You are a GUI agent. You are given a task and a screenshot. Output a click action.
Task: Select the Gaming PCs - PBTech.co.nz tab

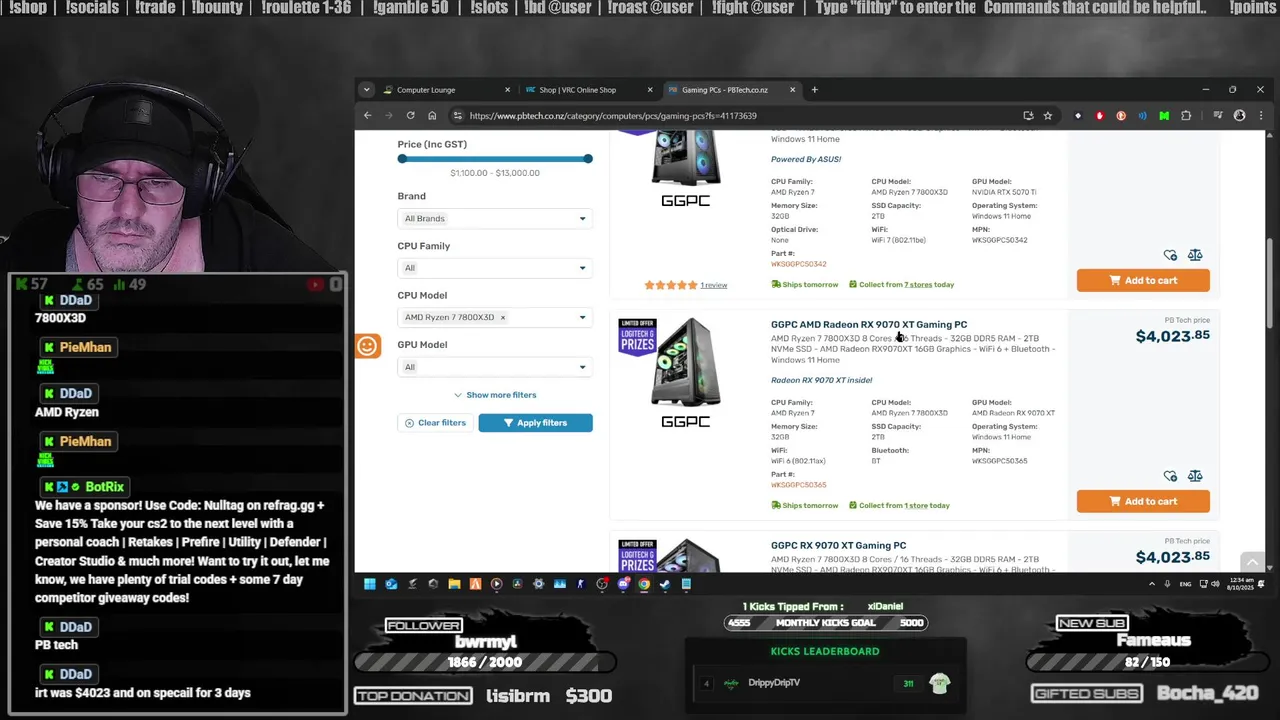732,90
